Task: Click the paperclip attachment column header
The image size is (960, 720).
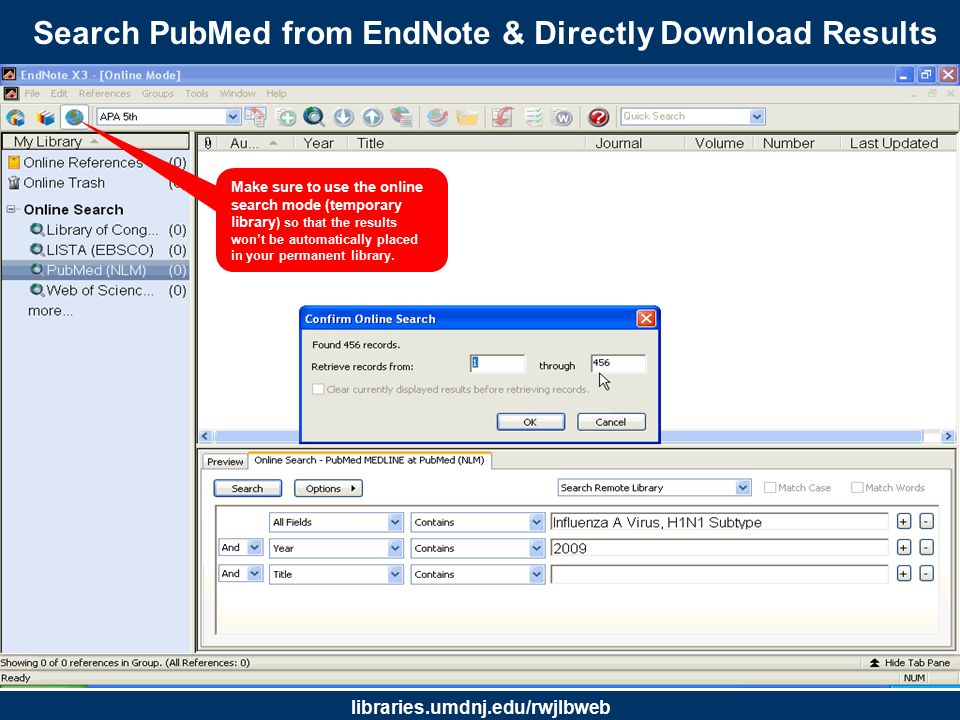Action: coord(208,143)
